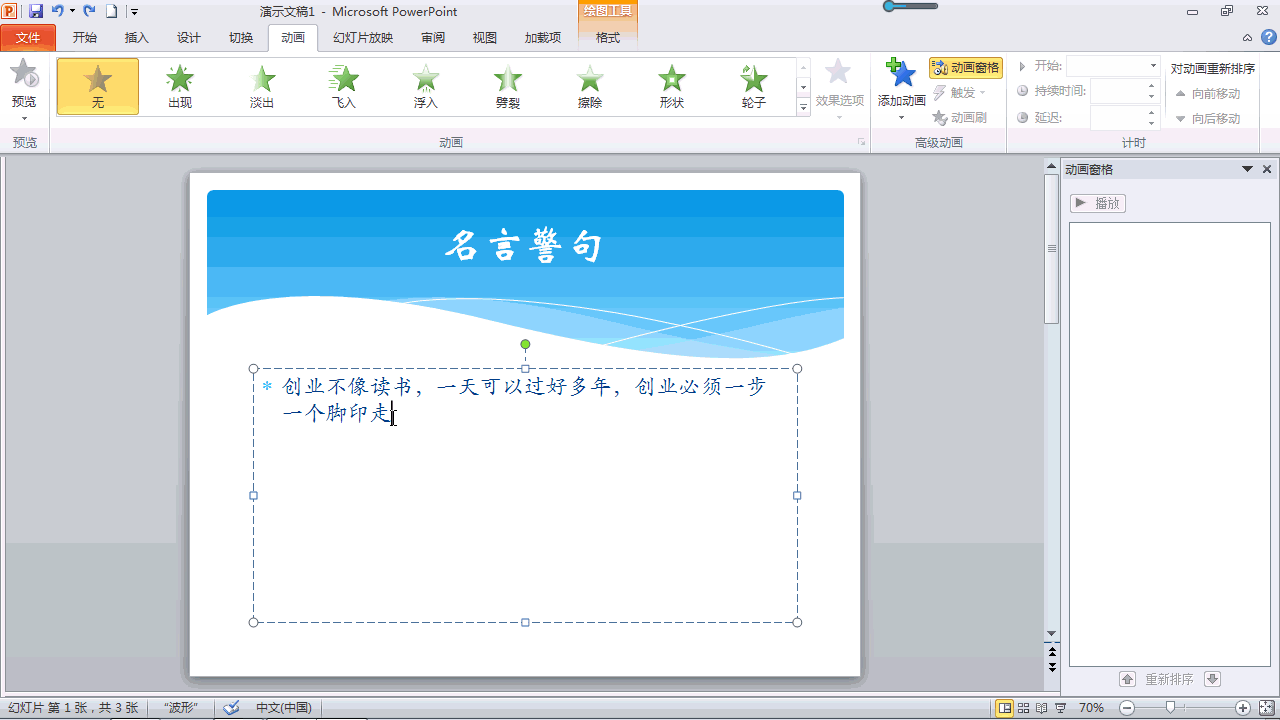This screenshot has width=1280, height=720.
Task: Toggle Reading View from the status bar
Action: click(1043, 707)
